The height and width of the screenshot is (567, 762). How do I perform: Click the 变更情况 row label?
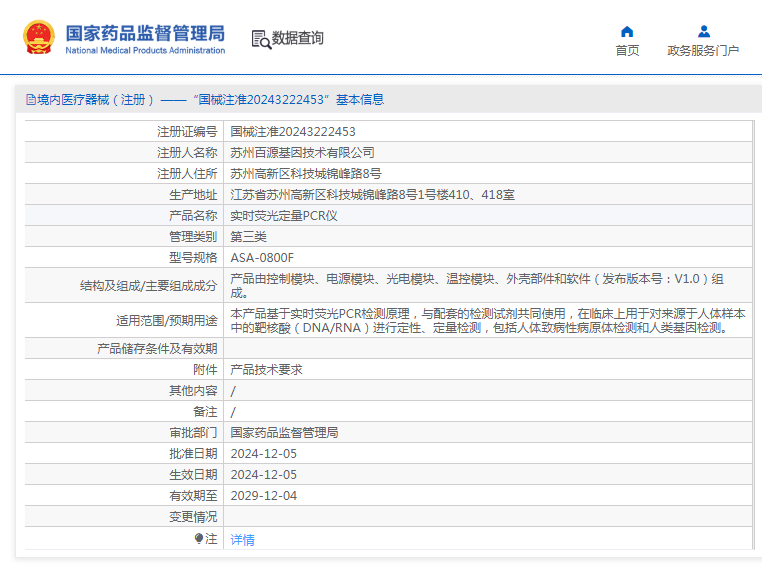coord(193,516)
